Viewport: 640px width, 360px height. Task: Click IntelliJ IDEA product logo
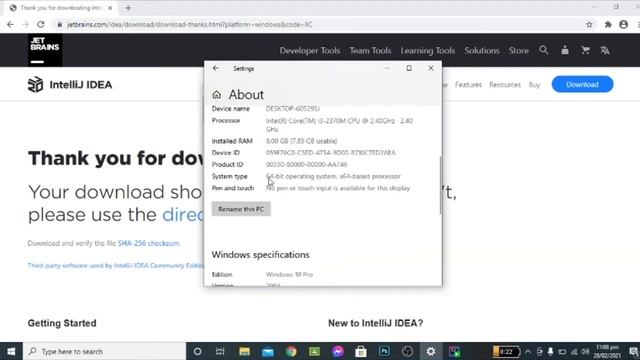click(x=70, y=84)
